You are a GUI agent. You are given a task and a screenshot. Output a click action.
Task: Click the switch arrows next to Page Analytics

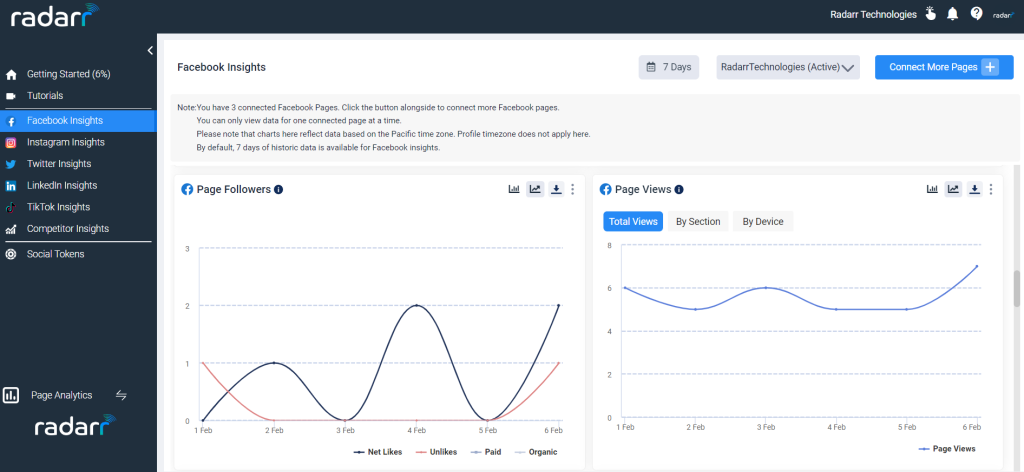click(121, 395)
